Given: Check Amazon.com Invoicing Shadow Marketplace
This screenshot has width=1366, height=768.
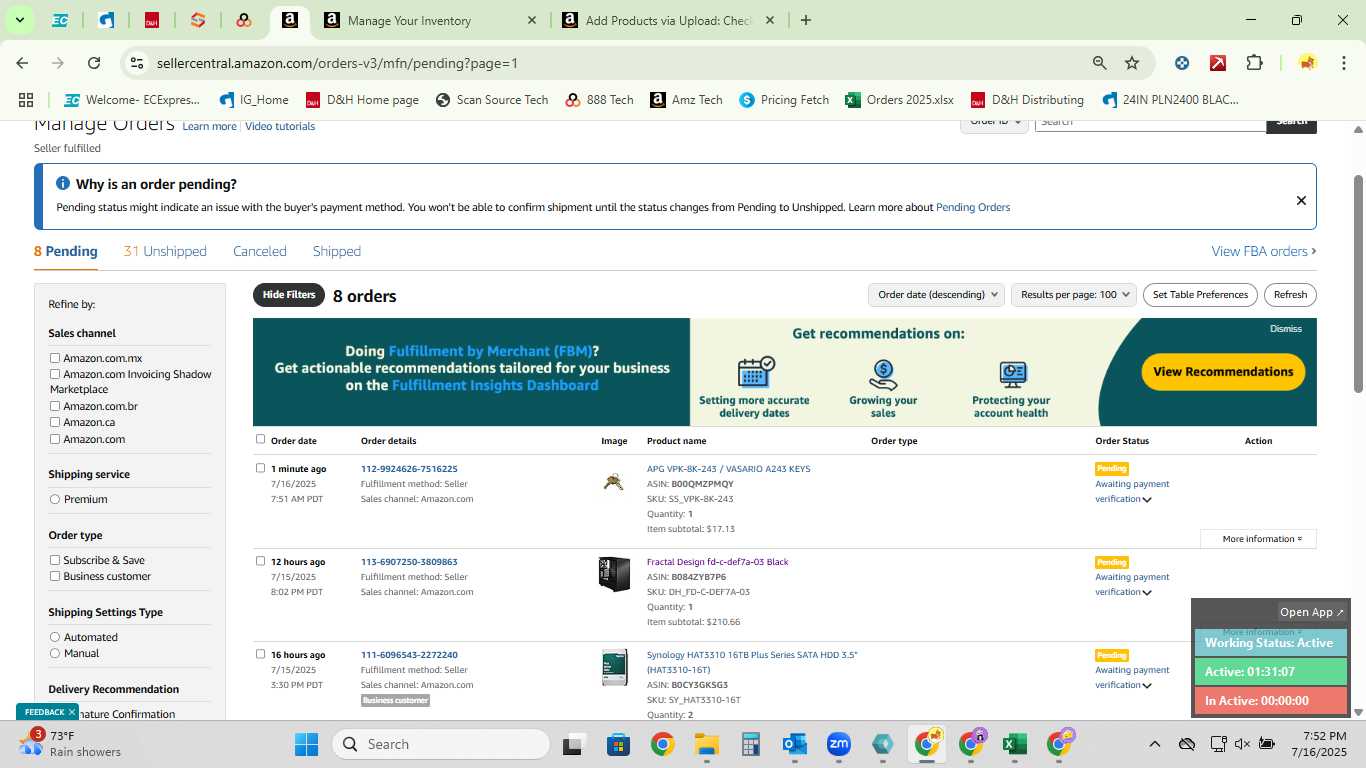Looking at the screenshot, I should (55, 374).
